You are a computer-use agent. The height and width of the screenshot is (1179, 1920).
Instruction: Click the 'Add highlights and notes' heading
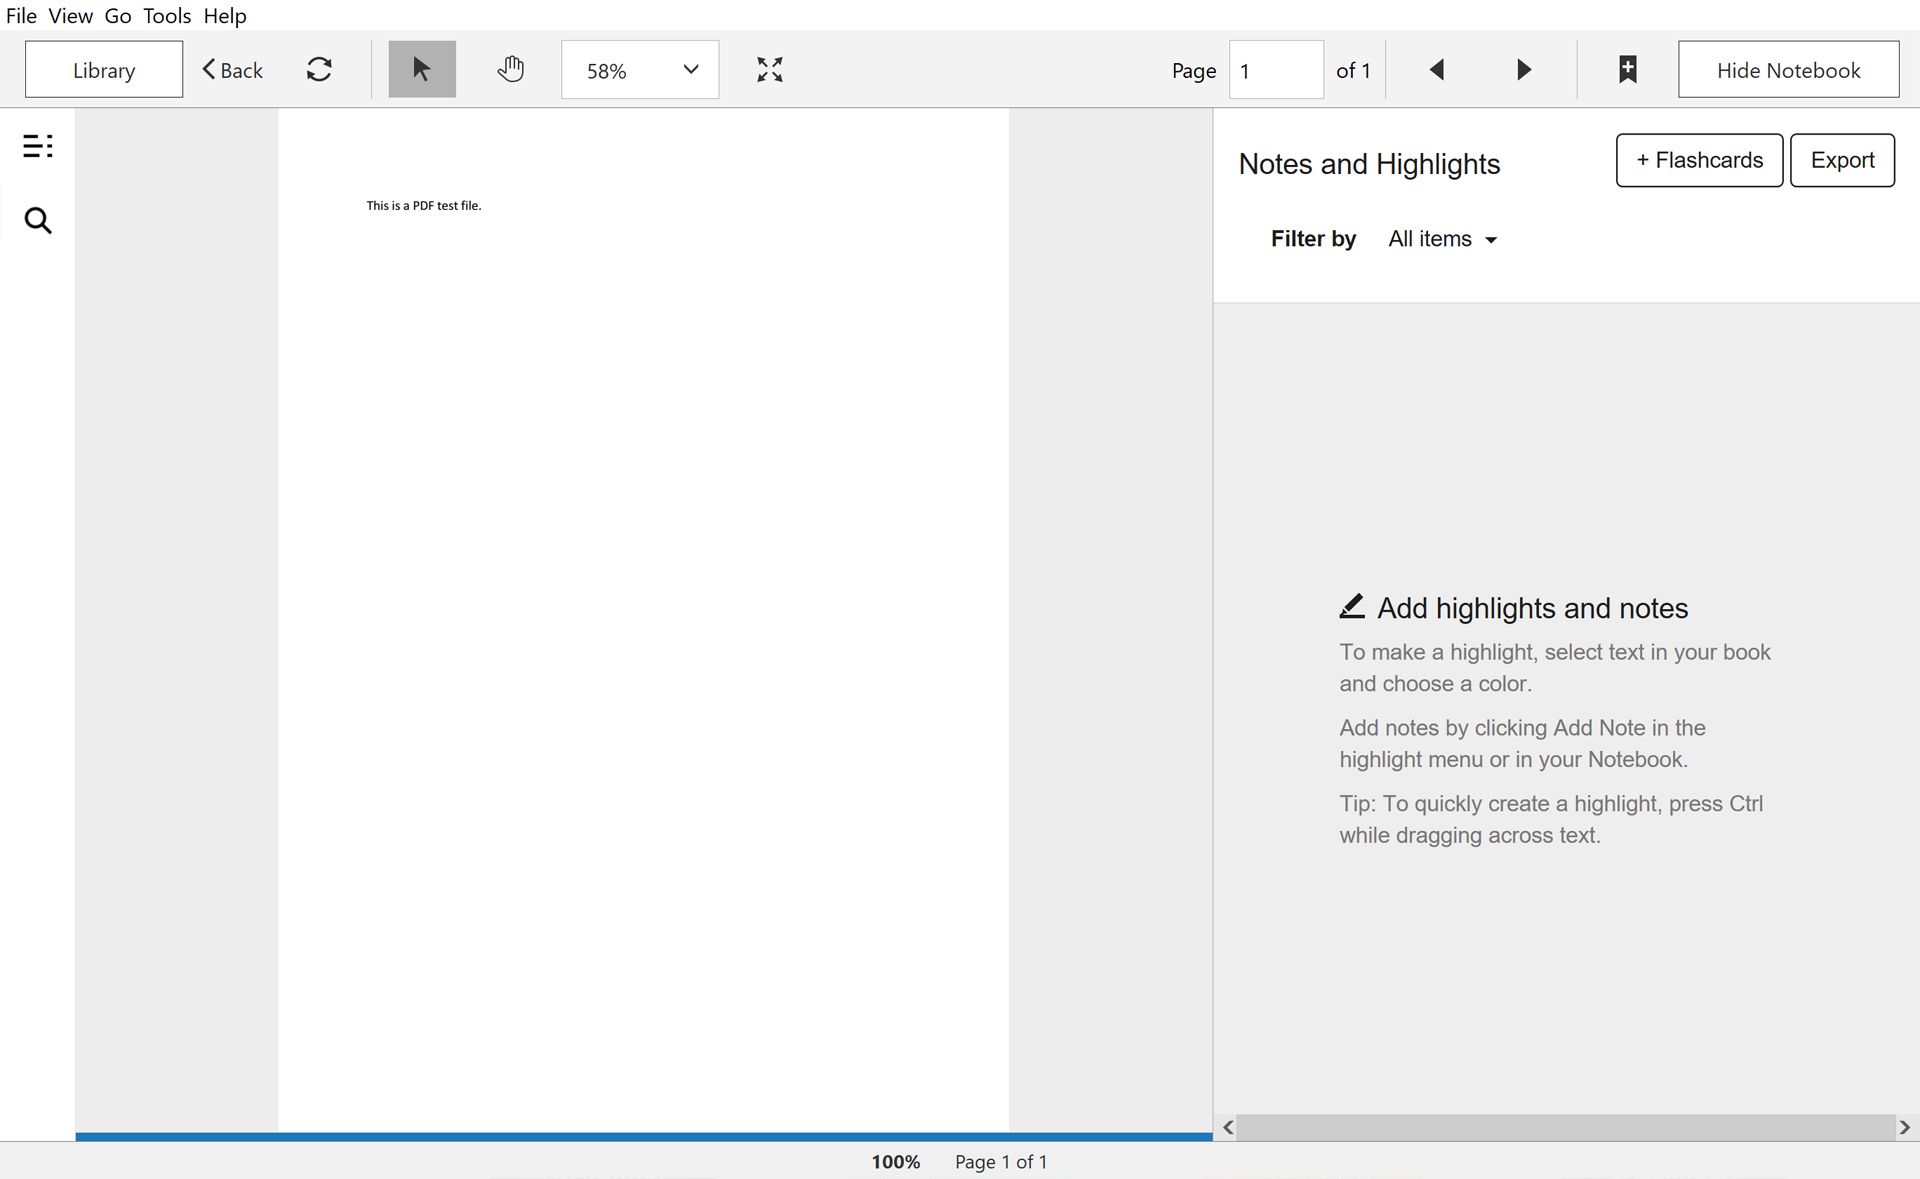1532,608
